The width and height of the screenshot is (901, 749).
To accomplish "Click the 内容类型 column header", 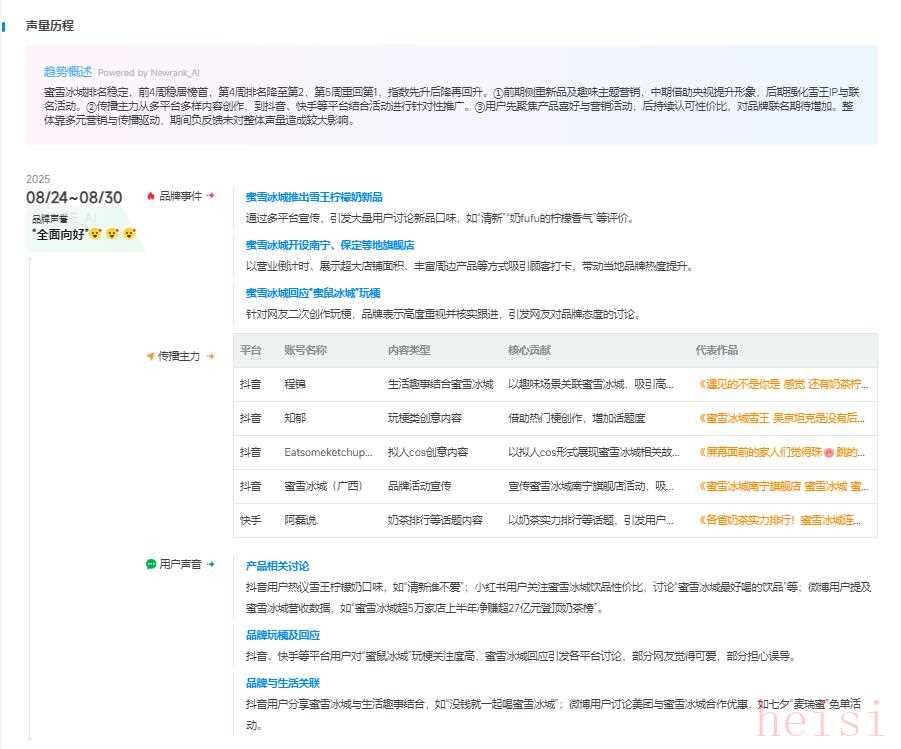I will point(409,350).
